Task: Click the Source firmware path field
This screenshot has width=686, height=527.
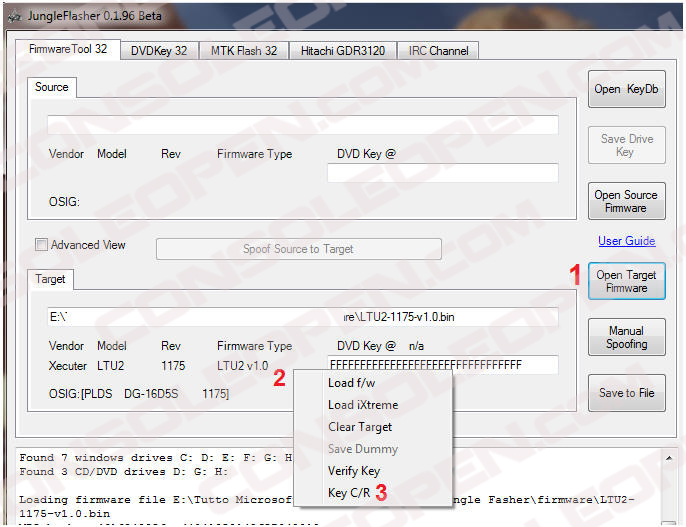Action: (303, 125)
